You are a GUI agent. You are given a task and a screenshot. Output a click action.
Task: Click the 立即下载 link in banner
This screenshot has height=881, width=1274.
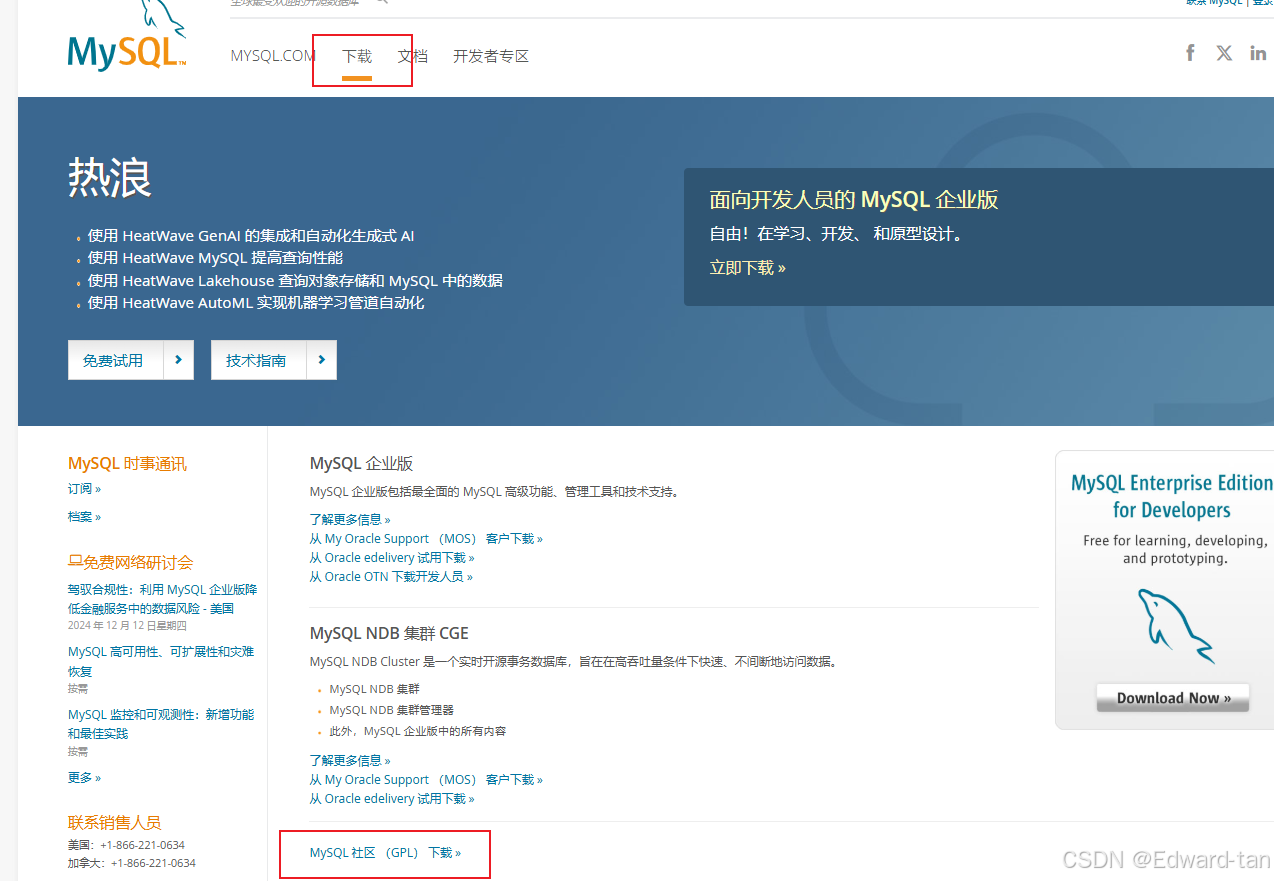point(748,268)
